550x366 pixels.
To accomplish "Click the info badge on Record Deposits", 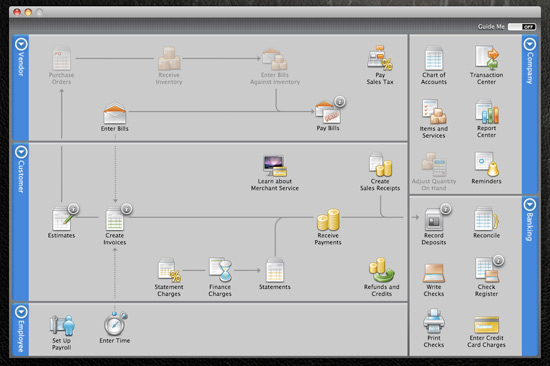I will 445,209.
